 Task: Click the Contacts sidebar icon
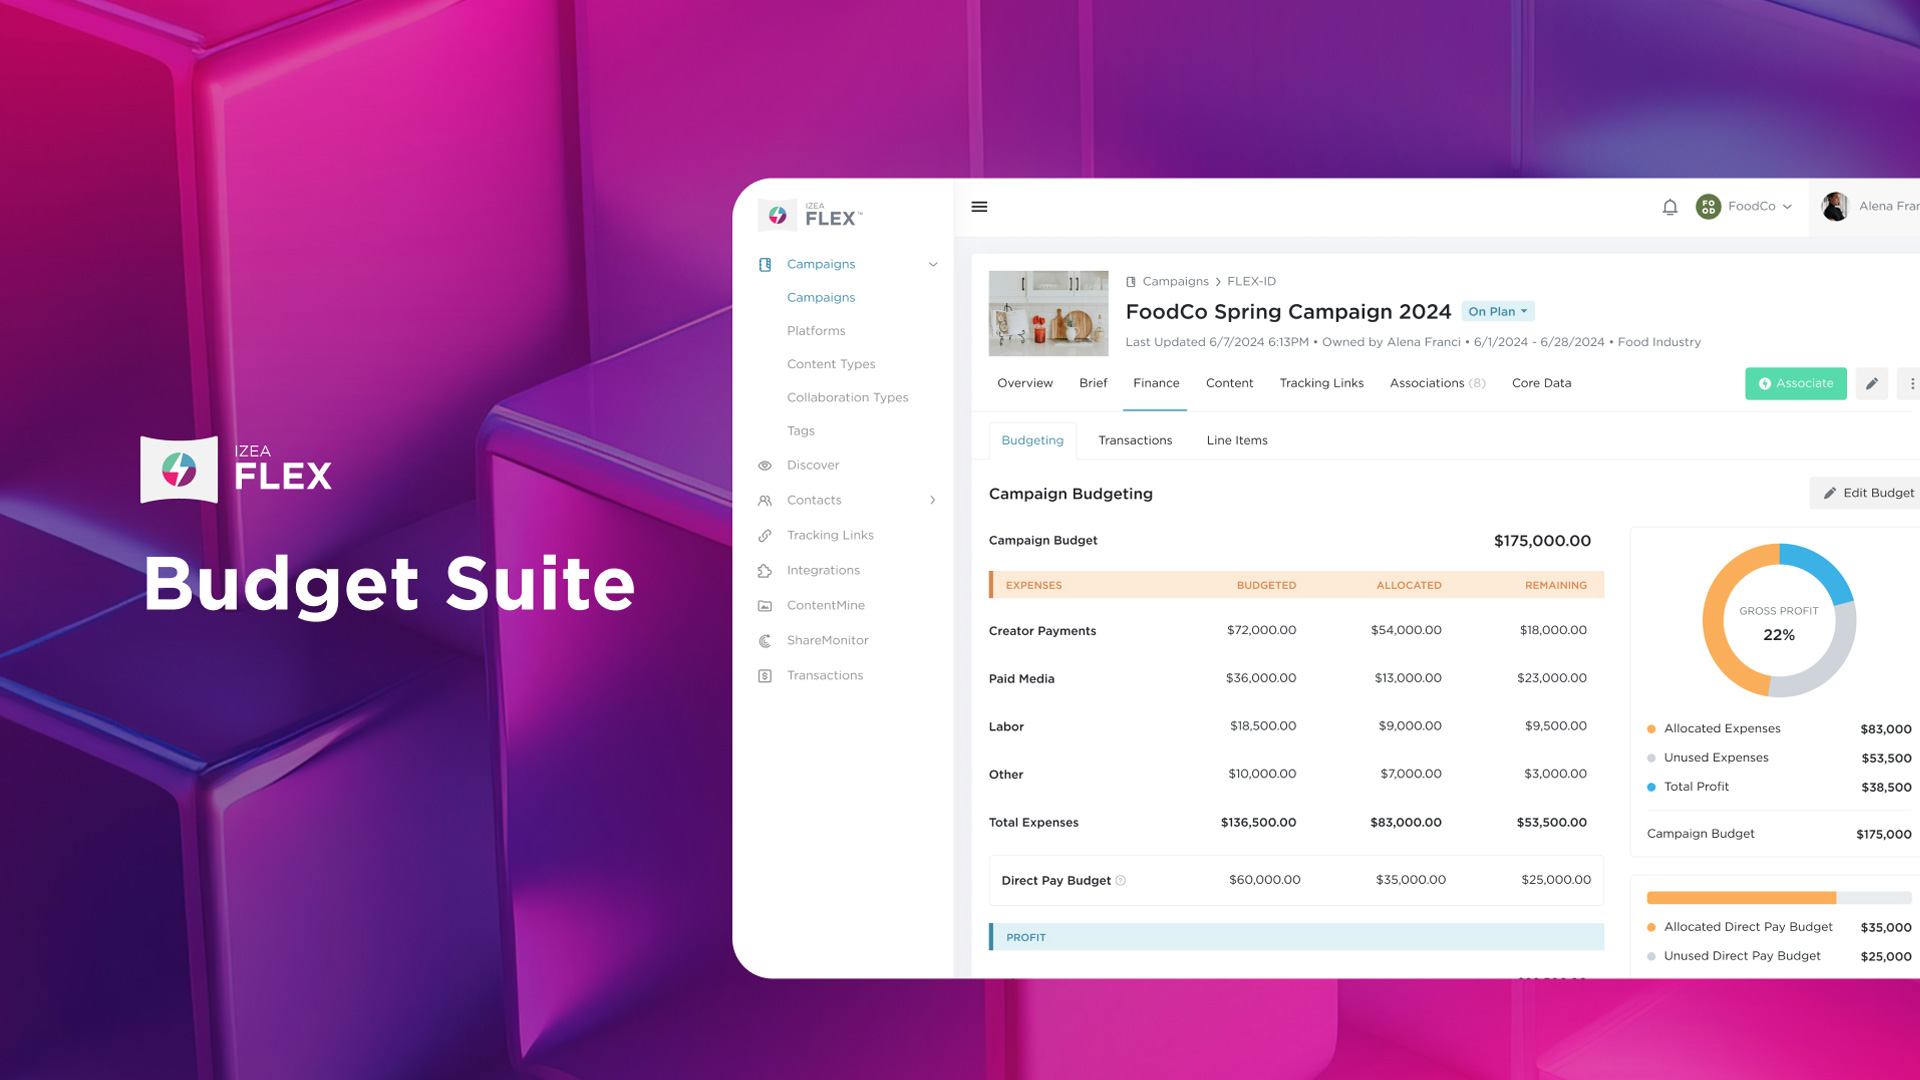coord(765,498)
